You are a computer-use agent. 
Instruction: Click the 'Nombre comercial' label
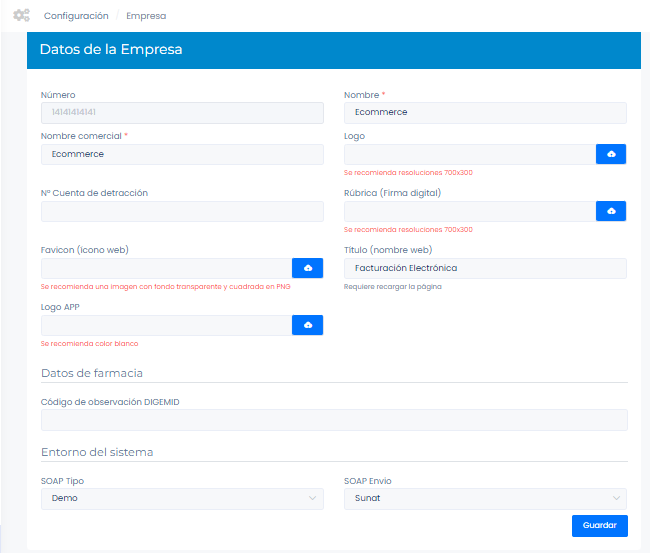point(81,136)
